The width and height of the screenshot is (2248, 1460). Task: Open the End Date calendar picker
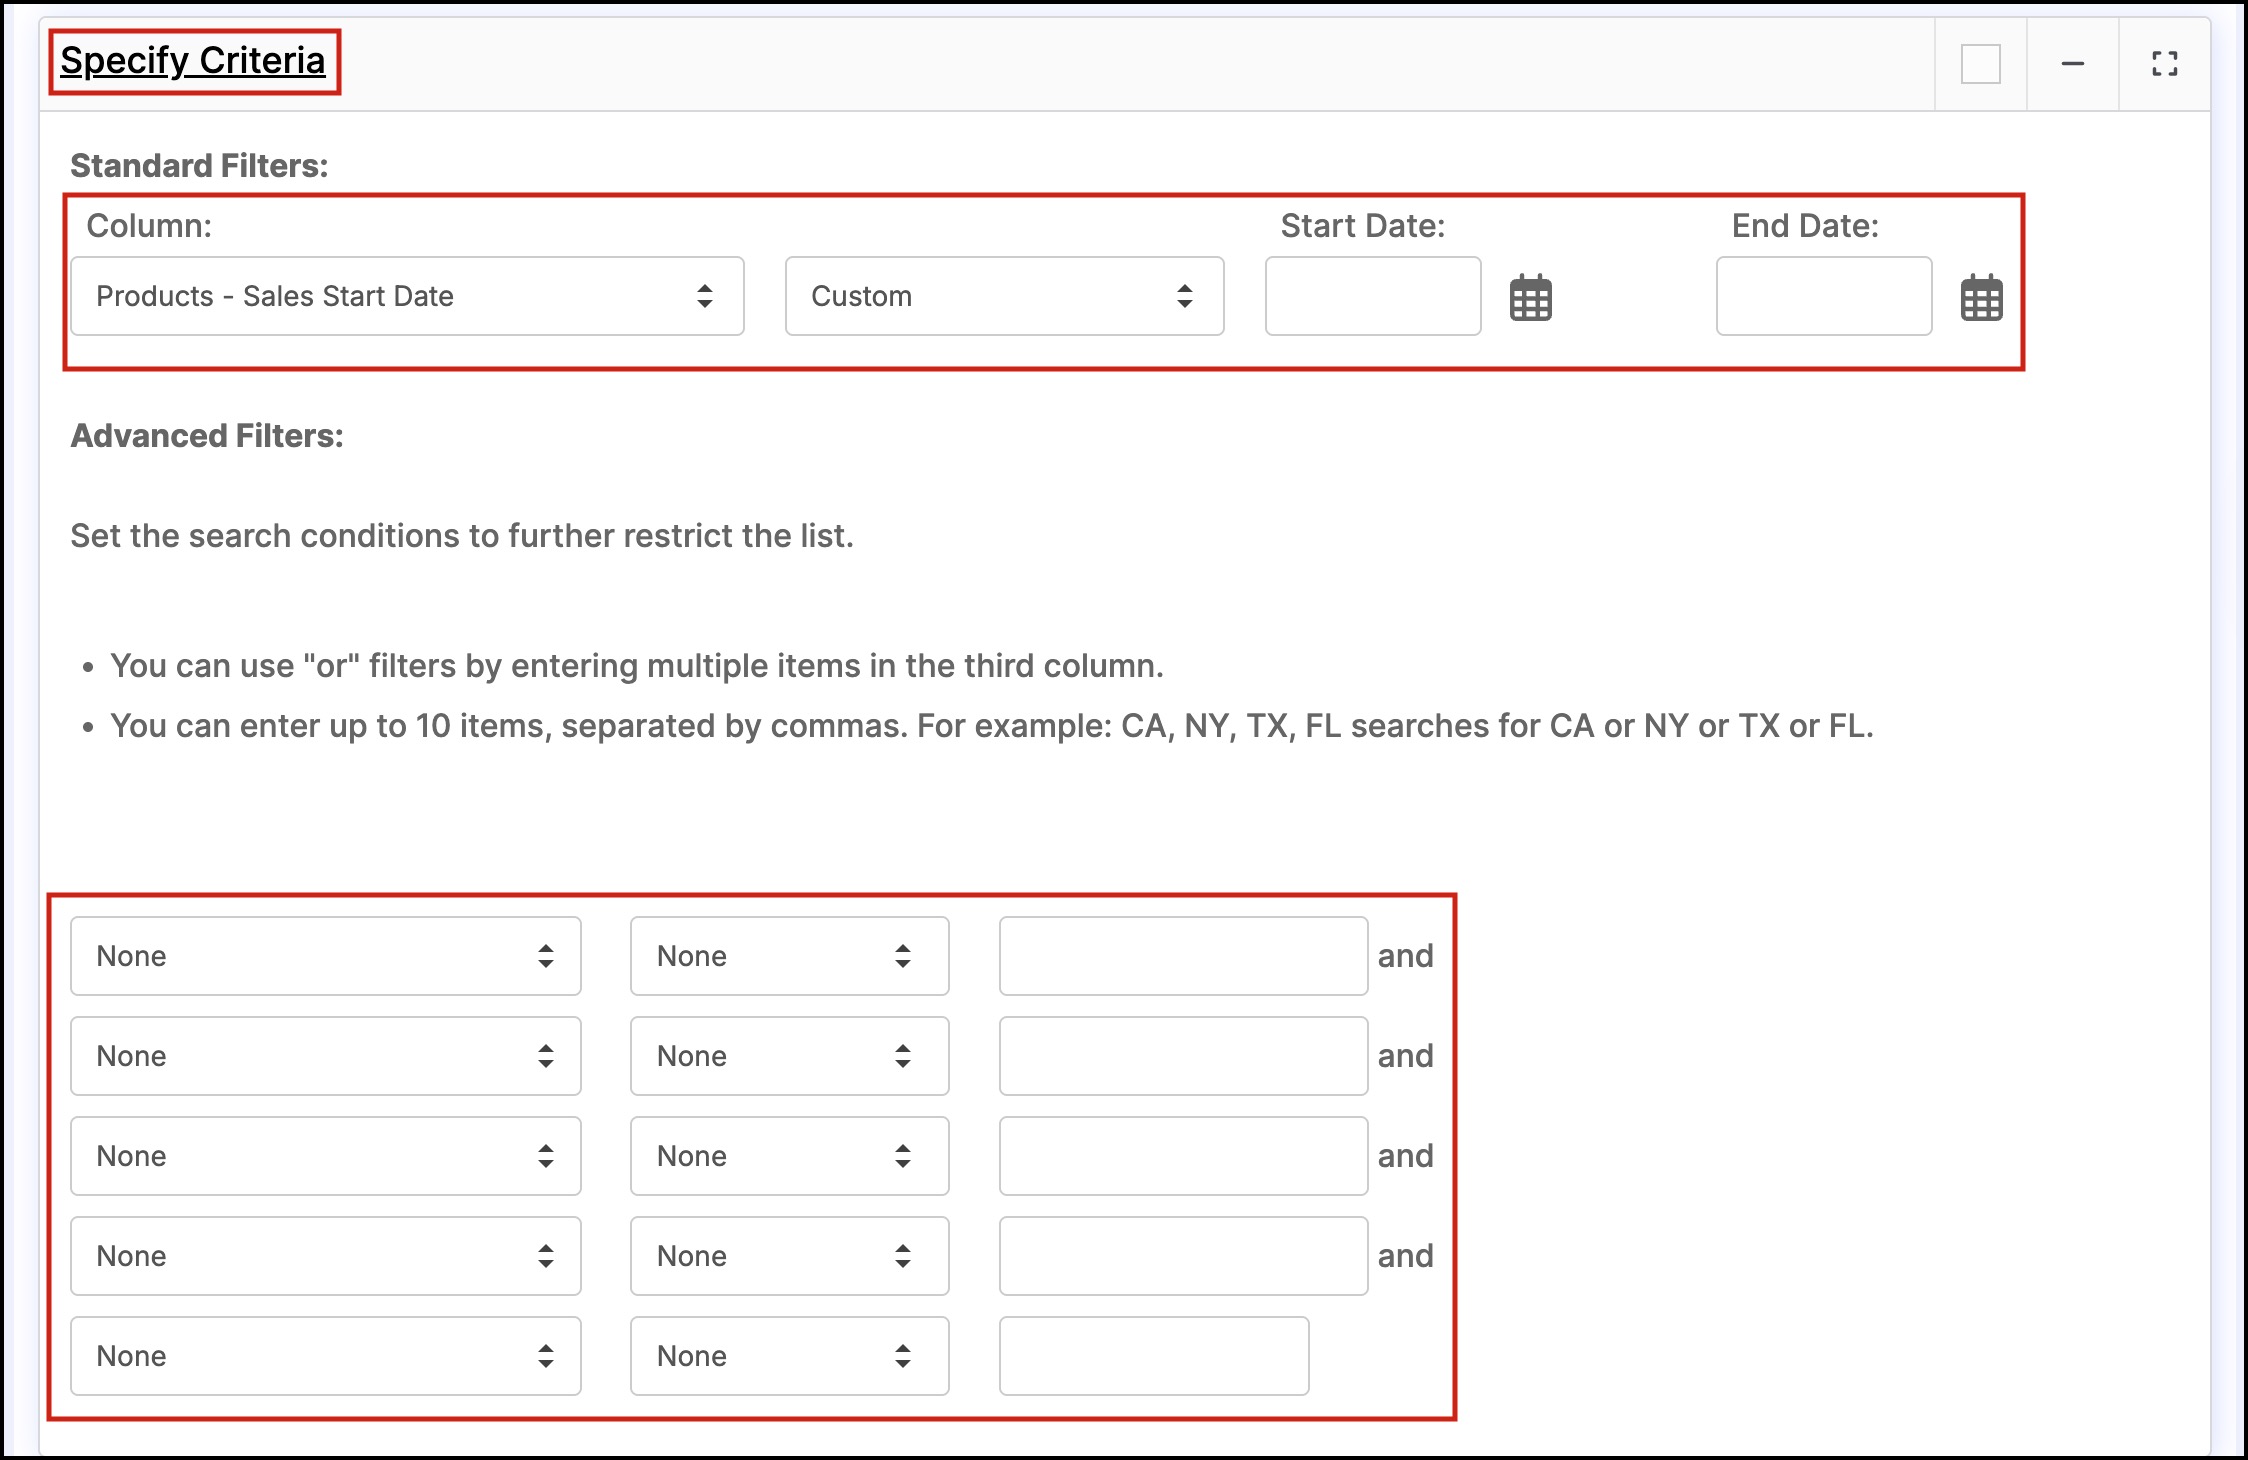coord(1981,298)
